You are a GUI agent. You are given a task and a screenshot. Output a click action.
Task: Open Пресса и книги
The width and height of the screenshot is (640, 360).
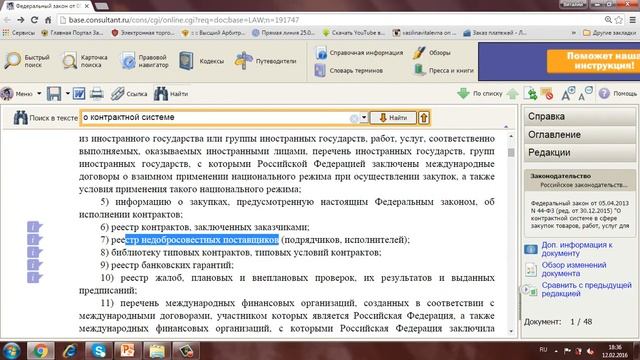(x=444, y=70)
